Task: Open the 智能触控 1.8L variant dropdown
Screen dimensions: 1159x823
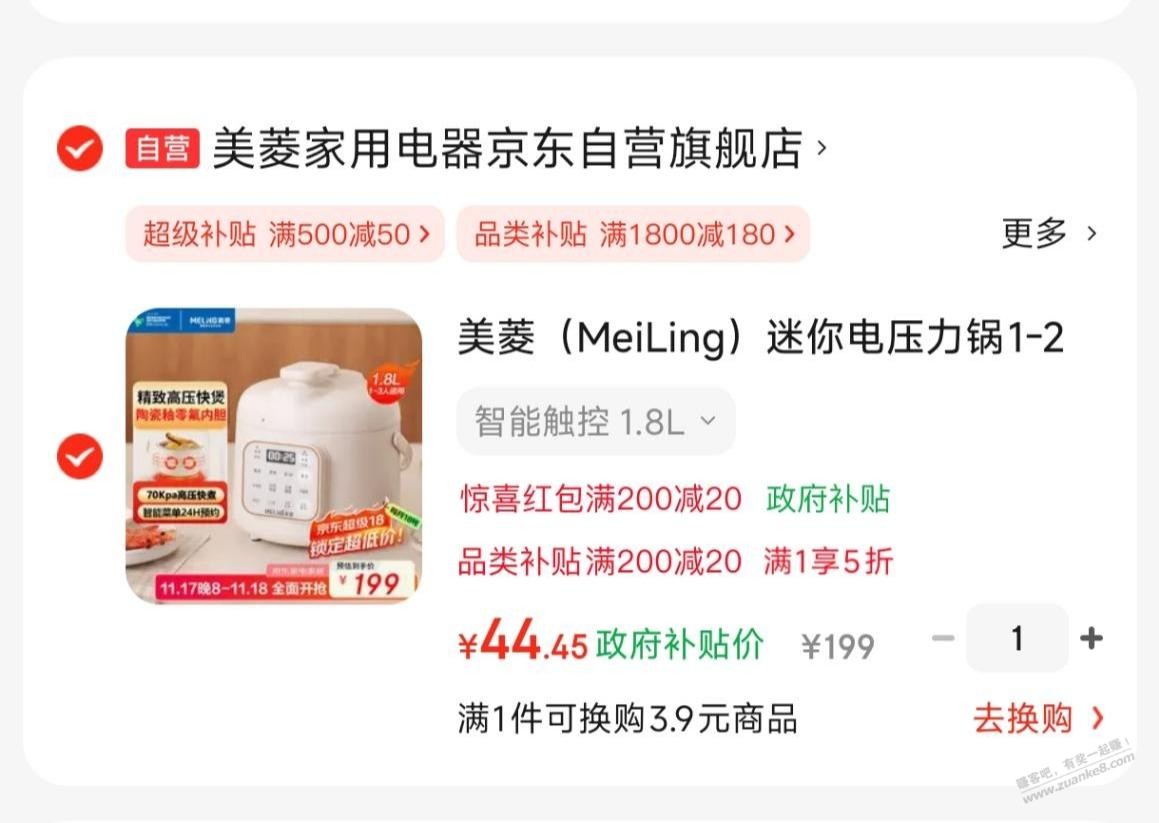Action: point(596,421)
